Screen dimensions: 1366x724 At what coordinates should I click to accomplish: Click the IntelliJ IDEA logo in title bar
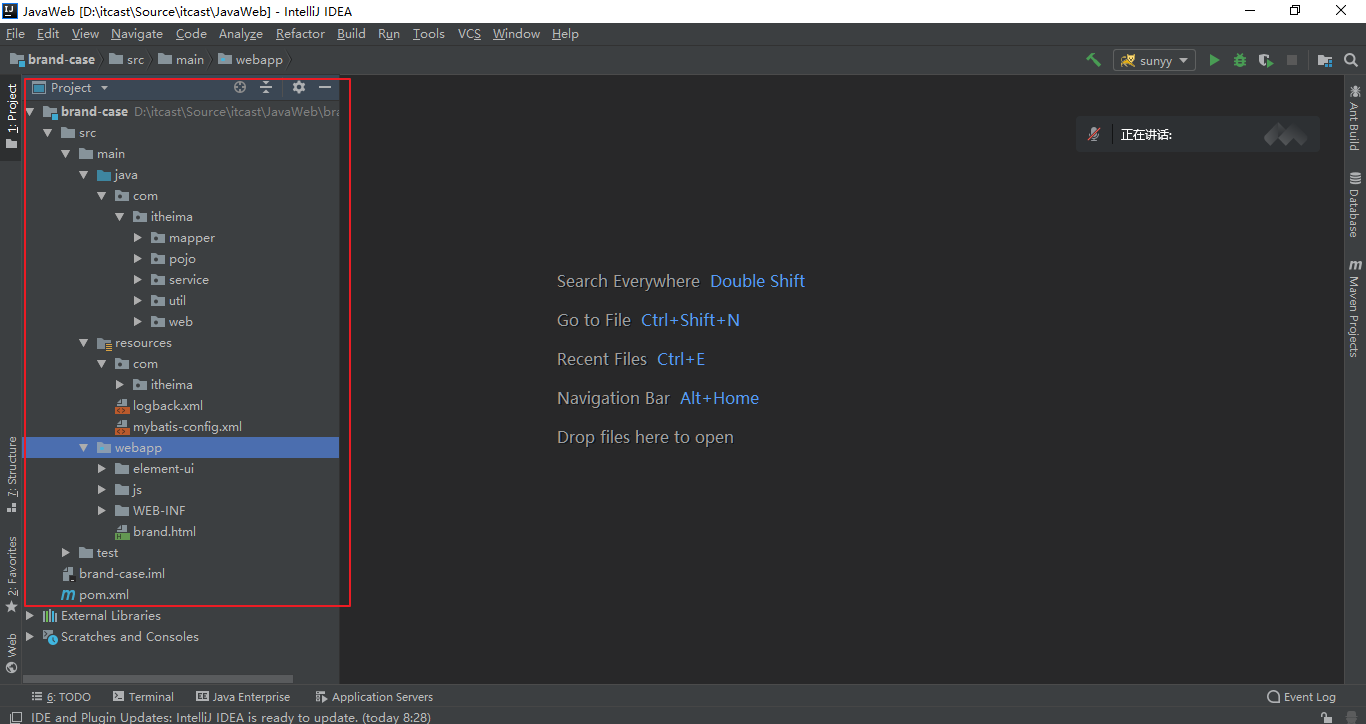click(11, 11)
